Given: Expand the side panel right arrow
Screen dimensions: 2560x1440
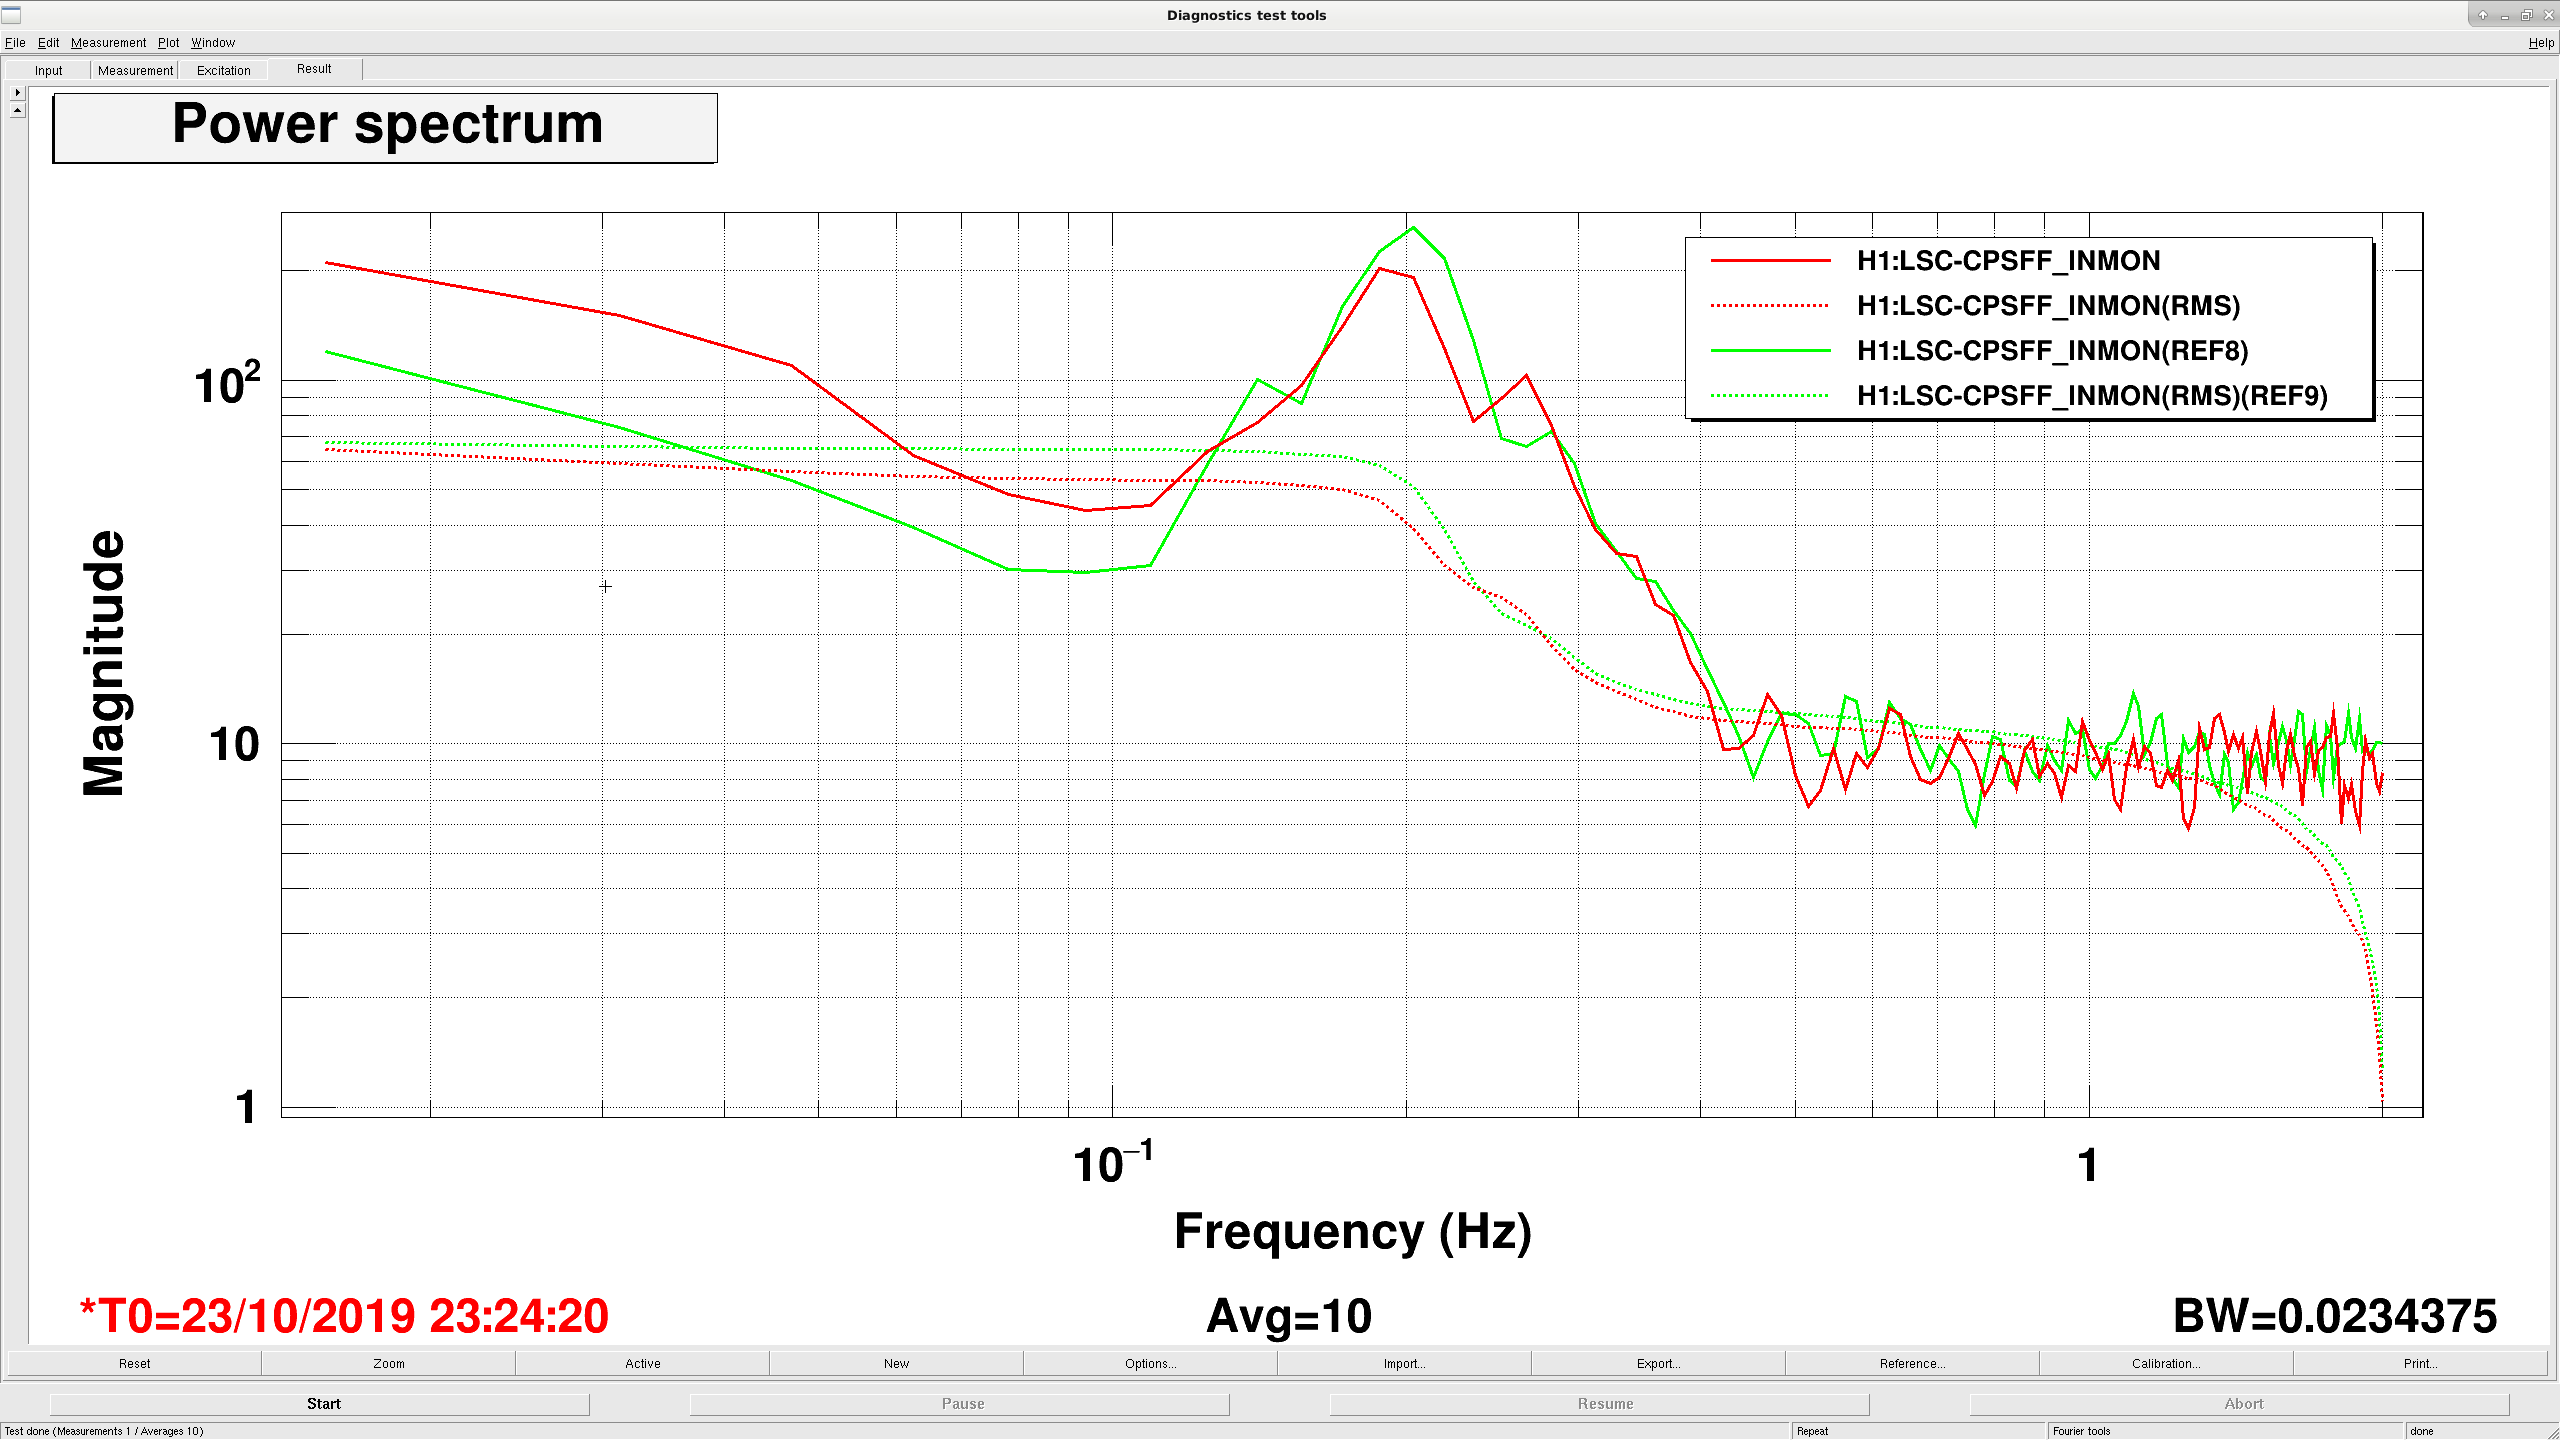Looking at the screenshot, I should point(18,92).
